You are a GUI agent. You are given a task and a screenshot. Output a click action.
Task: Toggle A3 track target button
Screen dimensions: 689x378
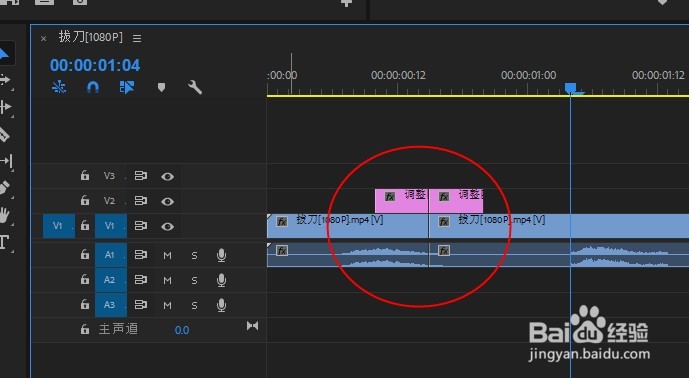click(x=111, y=305)
